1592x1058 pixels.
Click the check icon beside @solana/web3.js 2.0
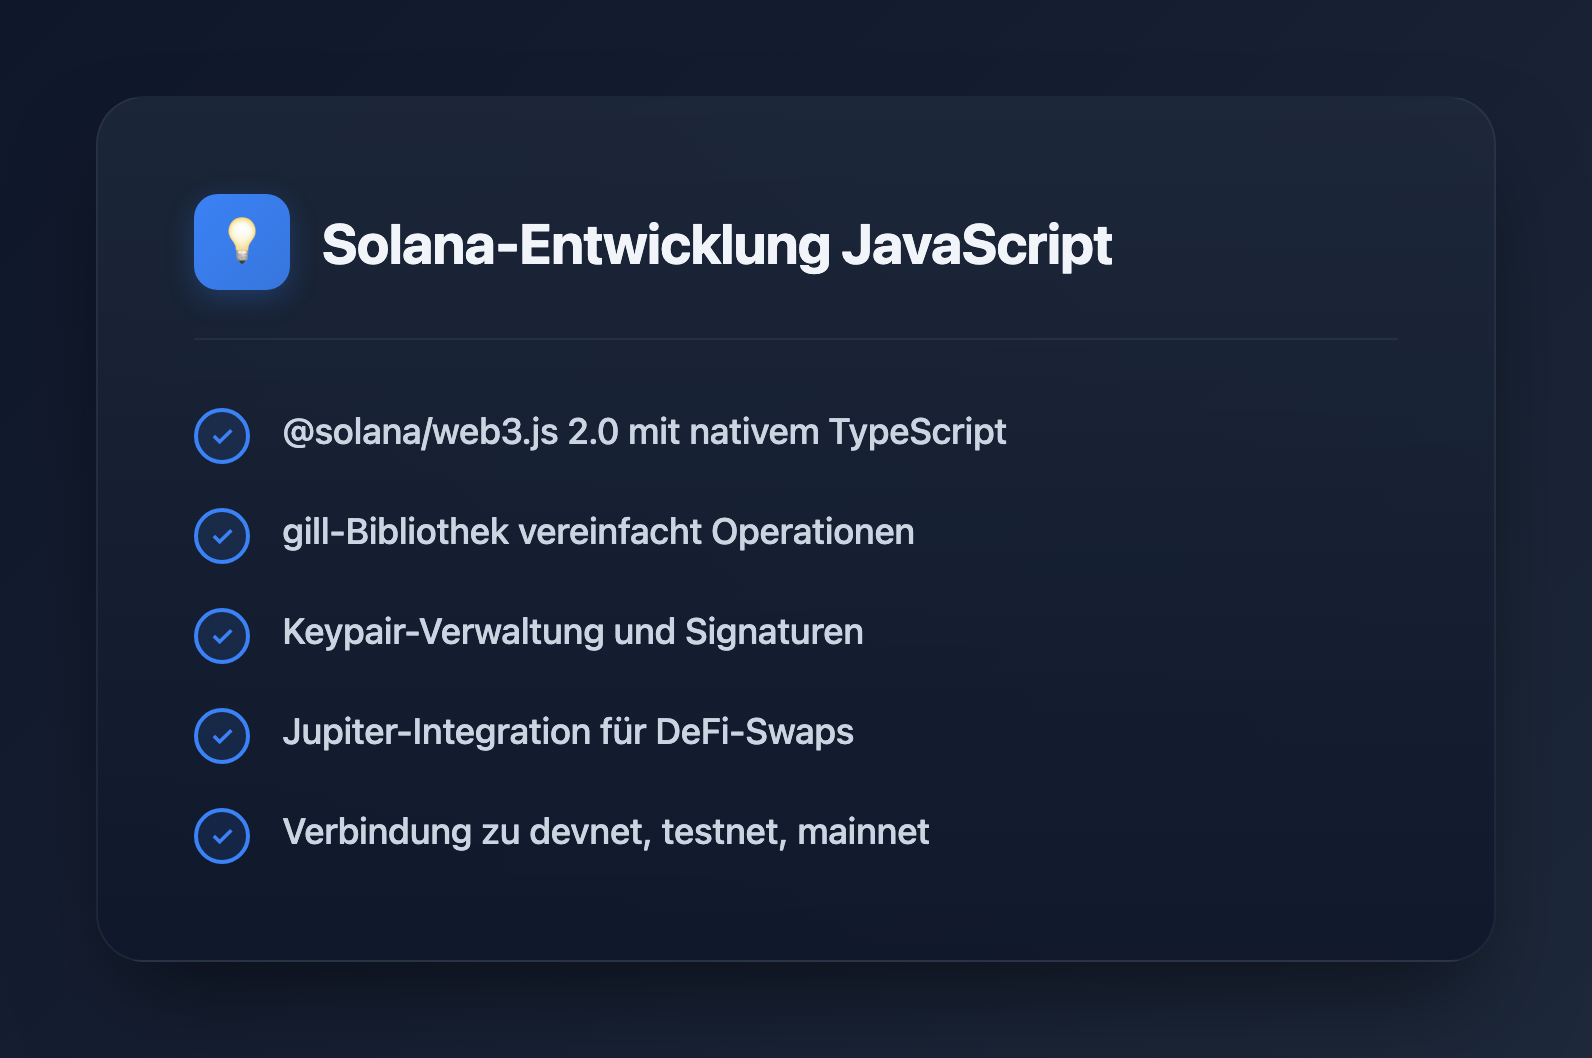coord(222,436)
